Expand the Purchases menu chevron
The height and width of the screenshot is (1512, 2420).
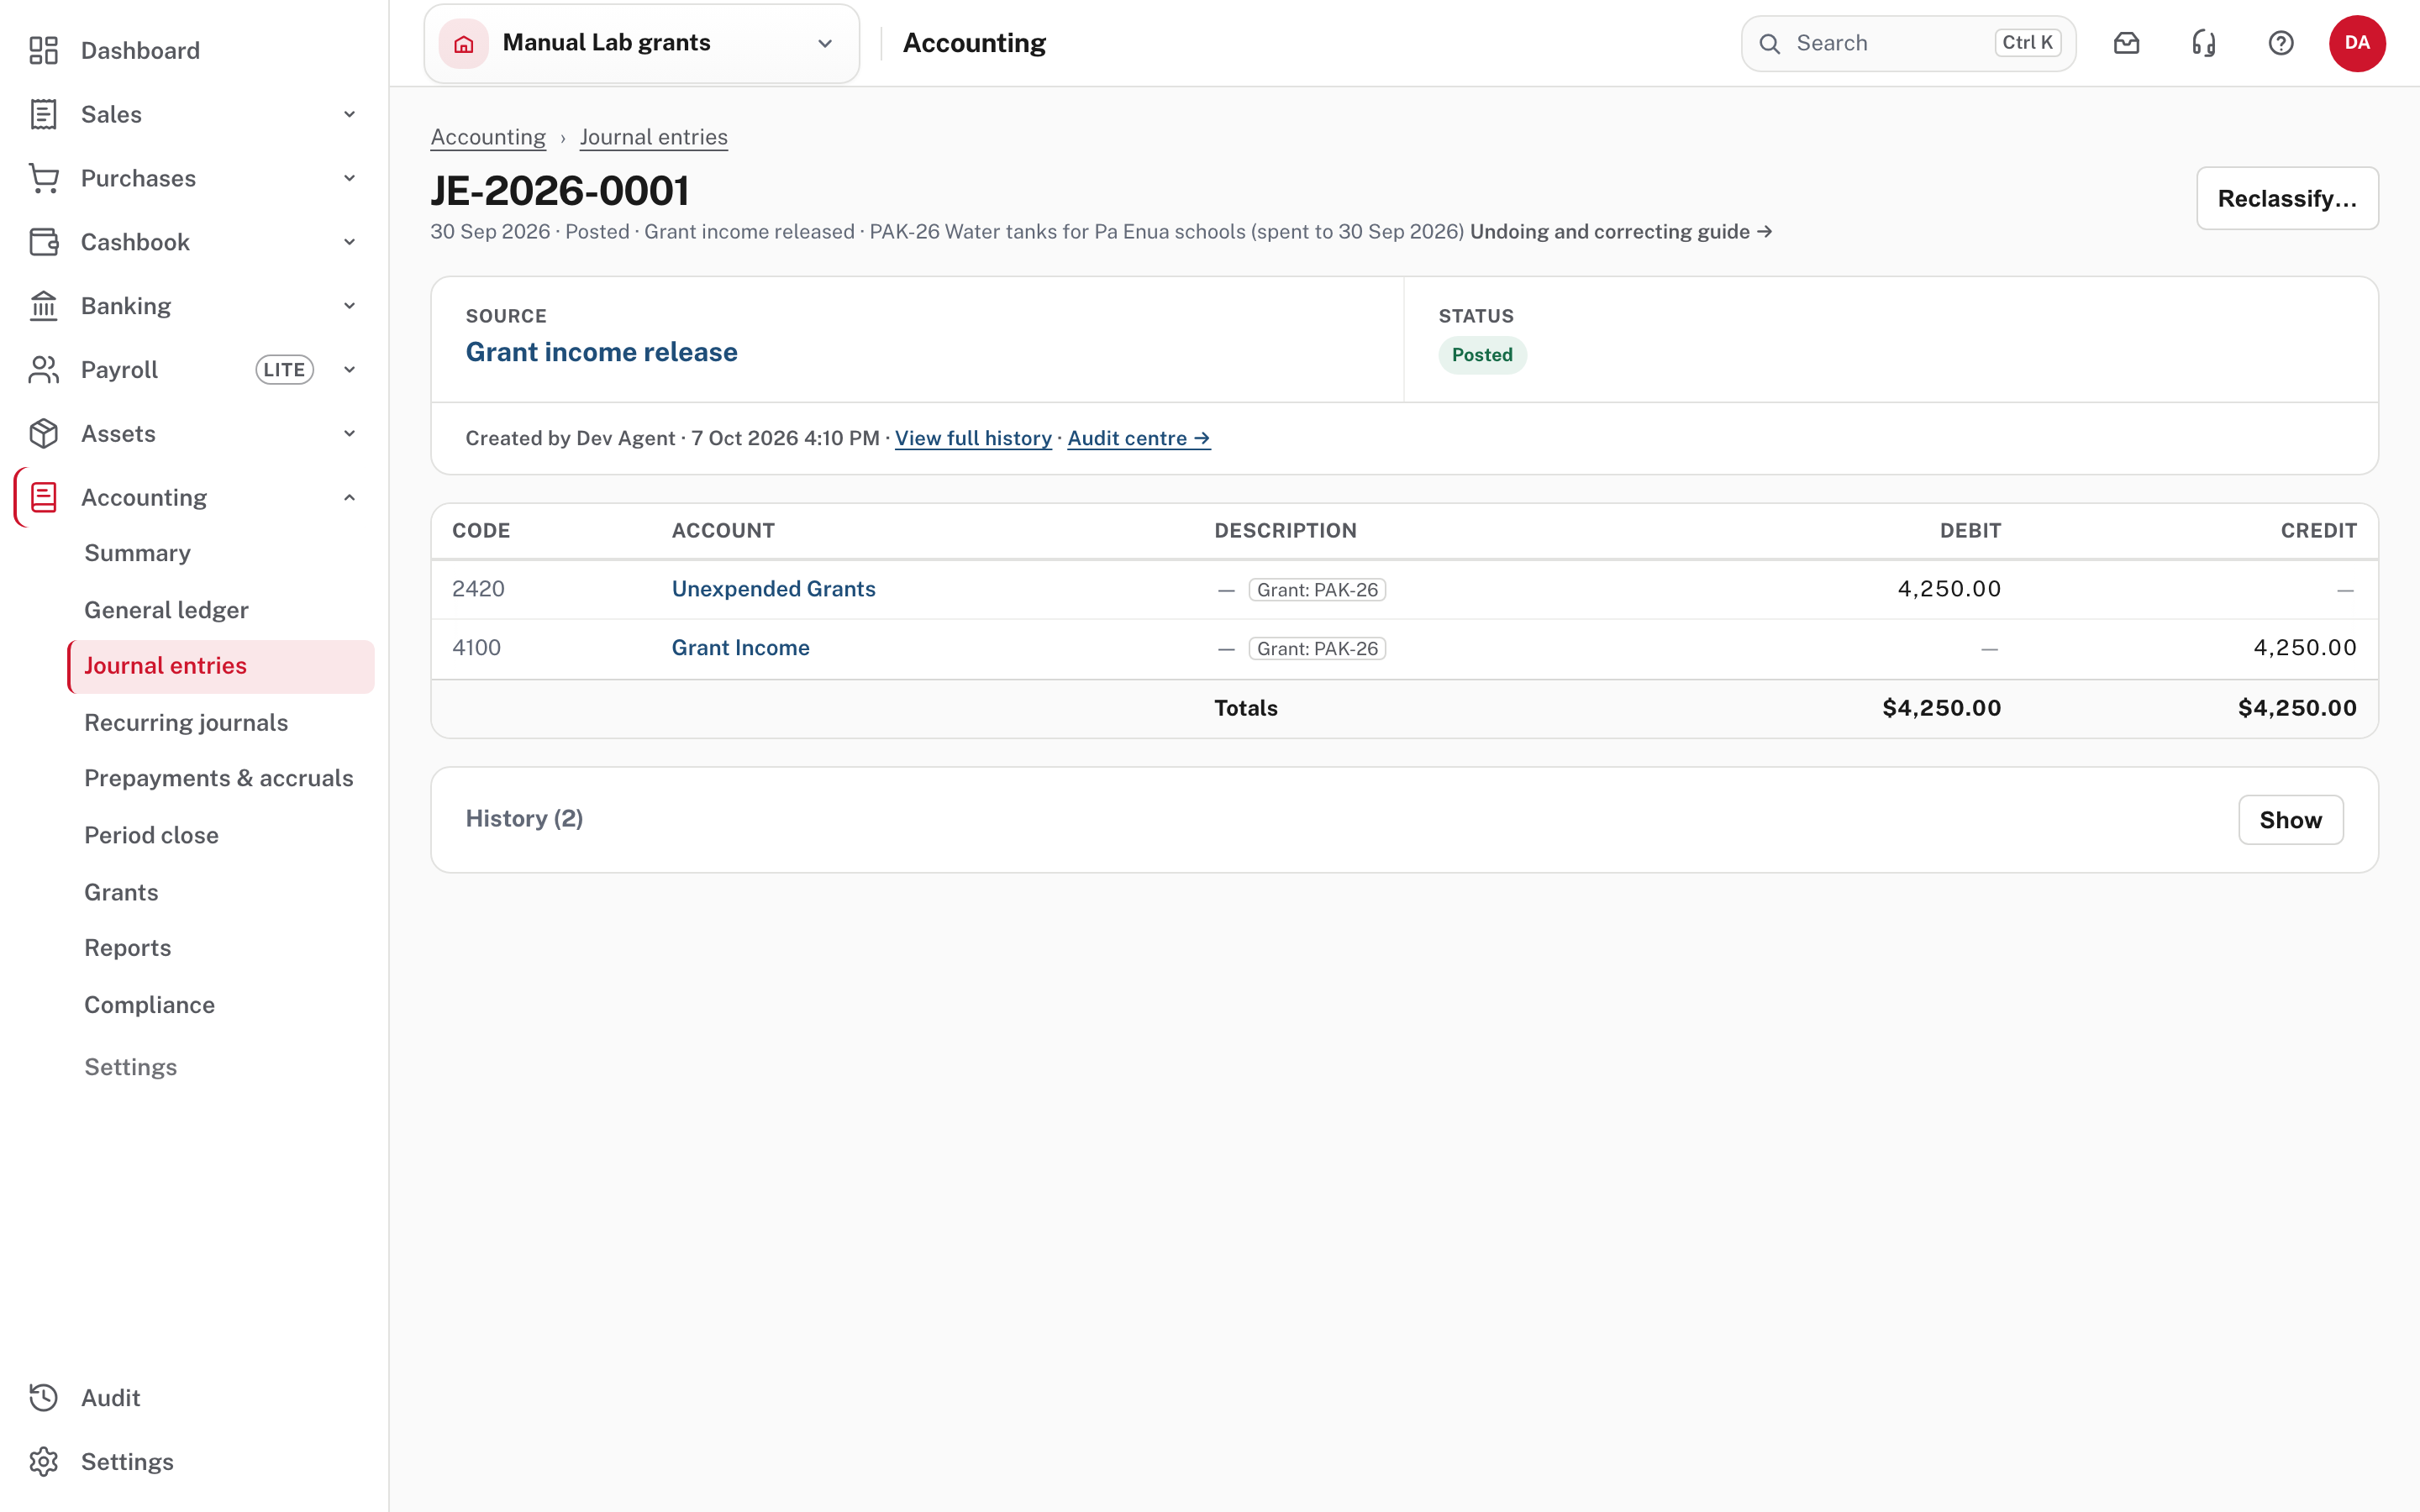click(349, 178)
